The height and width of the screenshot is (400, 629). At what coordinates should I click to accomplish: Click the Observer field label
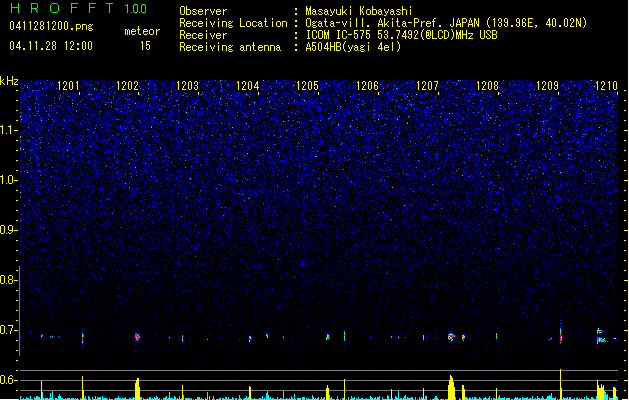(x=203, y=11)
